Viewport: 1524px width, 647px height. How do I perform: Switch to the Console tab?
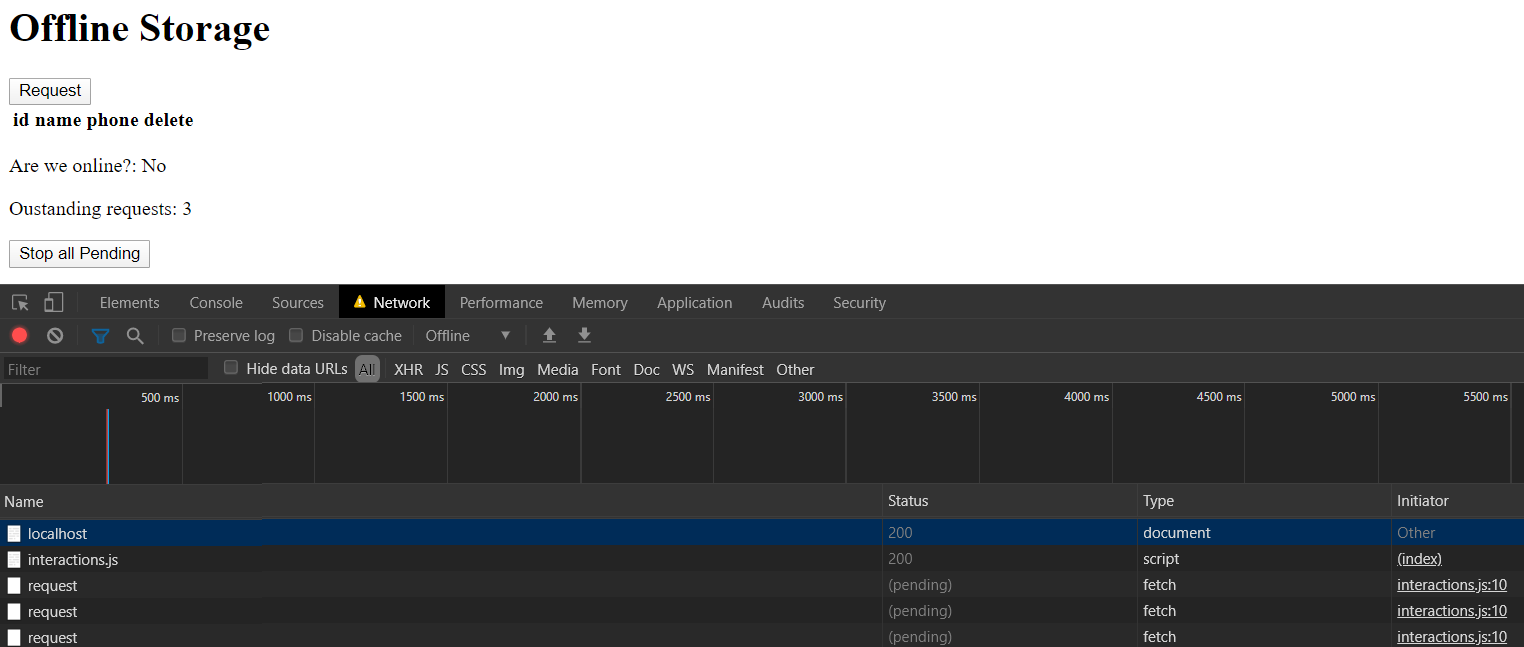click(x=216, y=303)
